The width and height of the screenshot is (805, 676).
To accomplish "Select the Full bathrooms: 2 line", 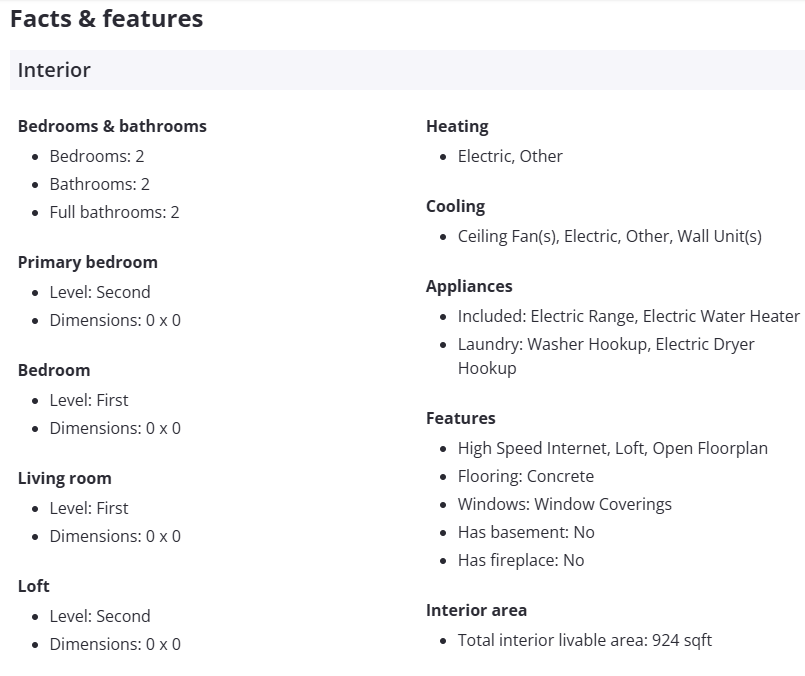I will (114, 212).
